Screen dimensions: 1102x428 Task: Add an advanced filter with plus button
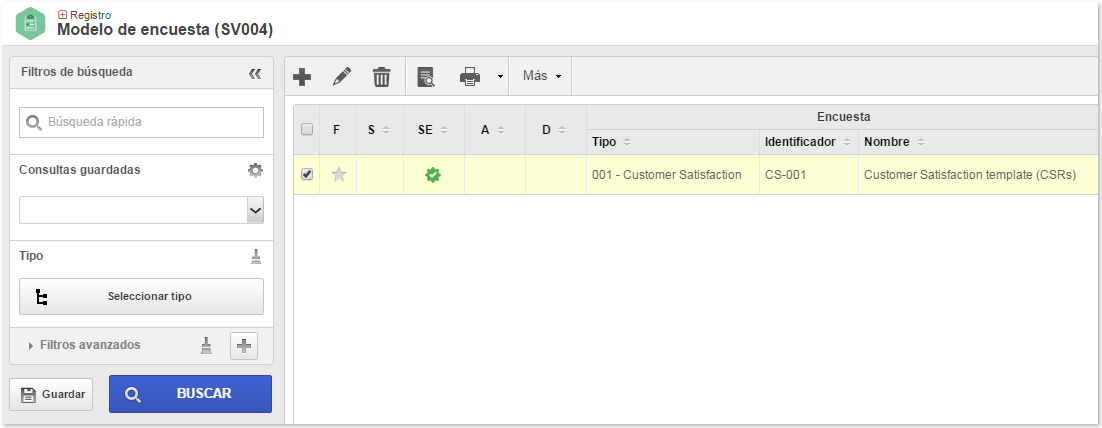pyautogui.click(x=244, y=346)
